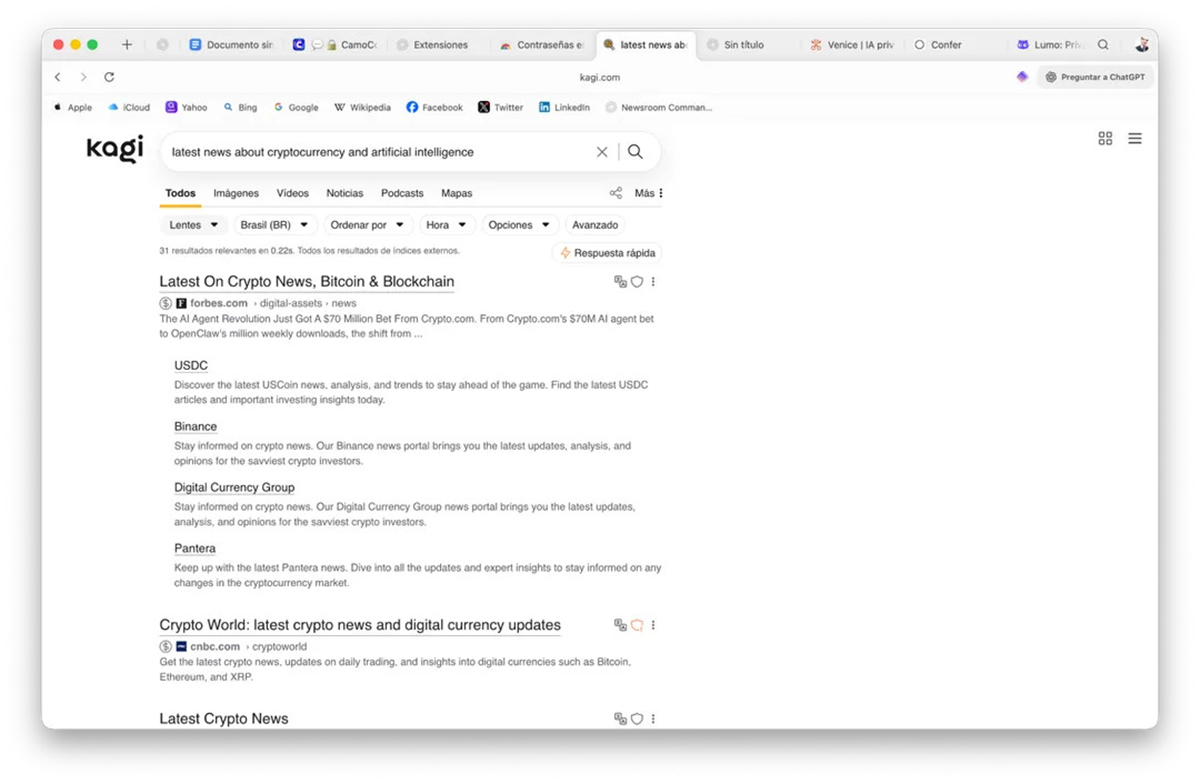Click the share results icon next to Más
The width and height of the screenshot is (1200, 784).
[616, 193]
